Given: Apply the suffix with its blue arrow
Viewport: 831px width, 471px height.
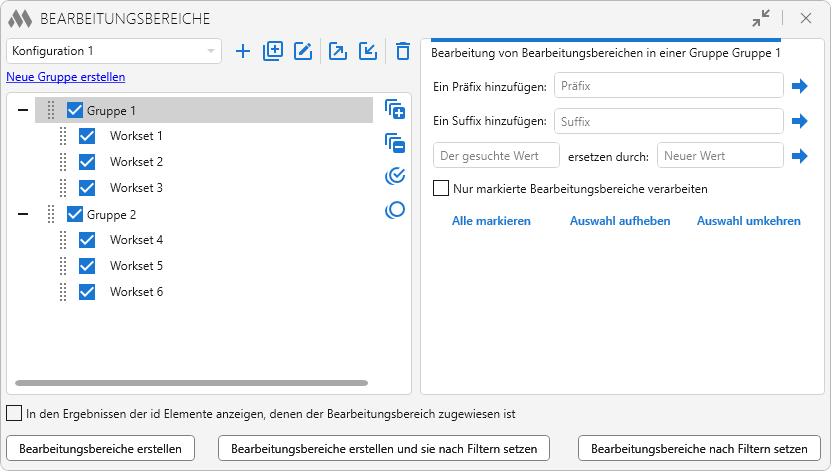Looking at the screenshot, I should [799, 121].
